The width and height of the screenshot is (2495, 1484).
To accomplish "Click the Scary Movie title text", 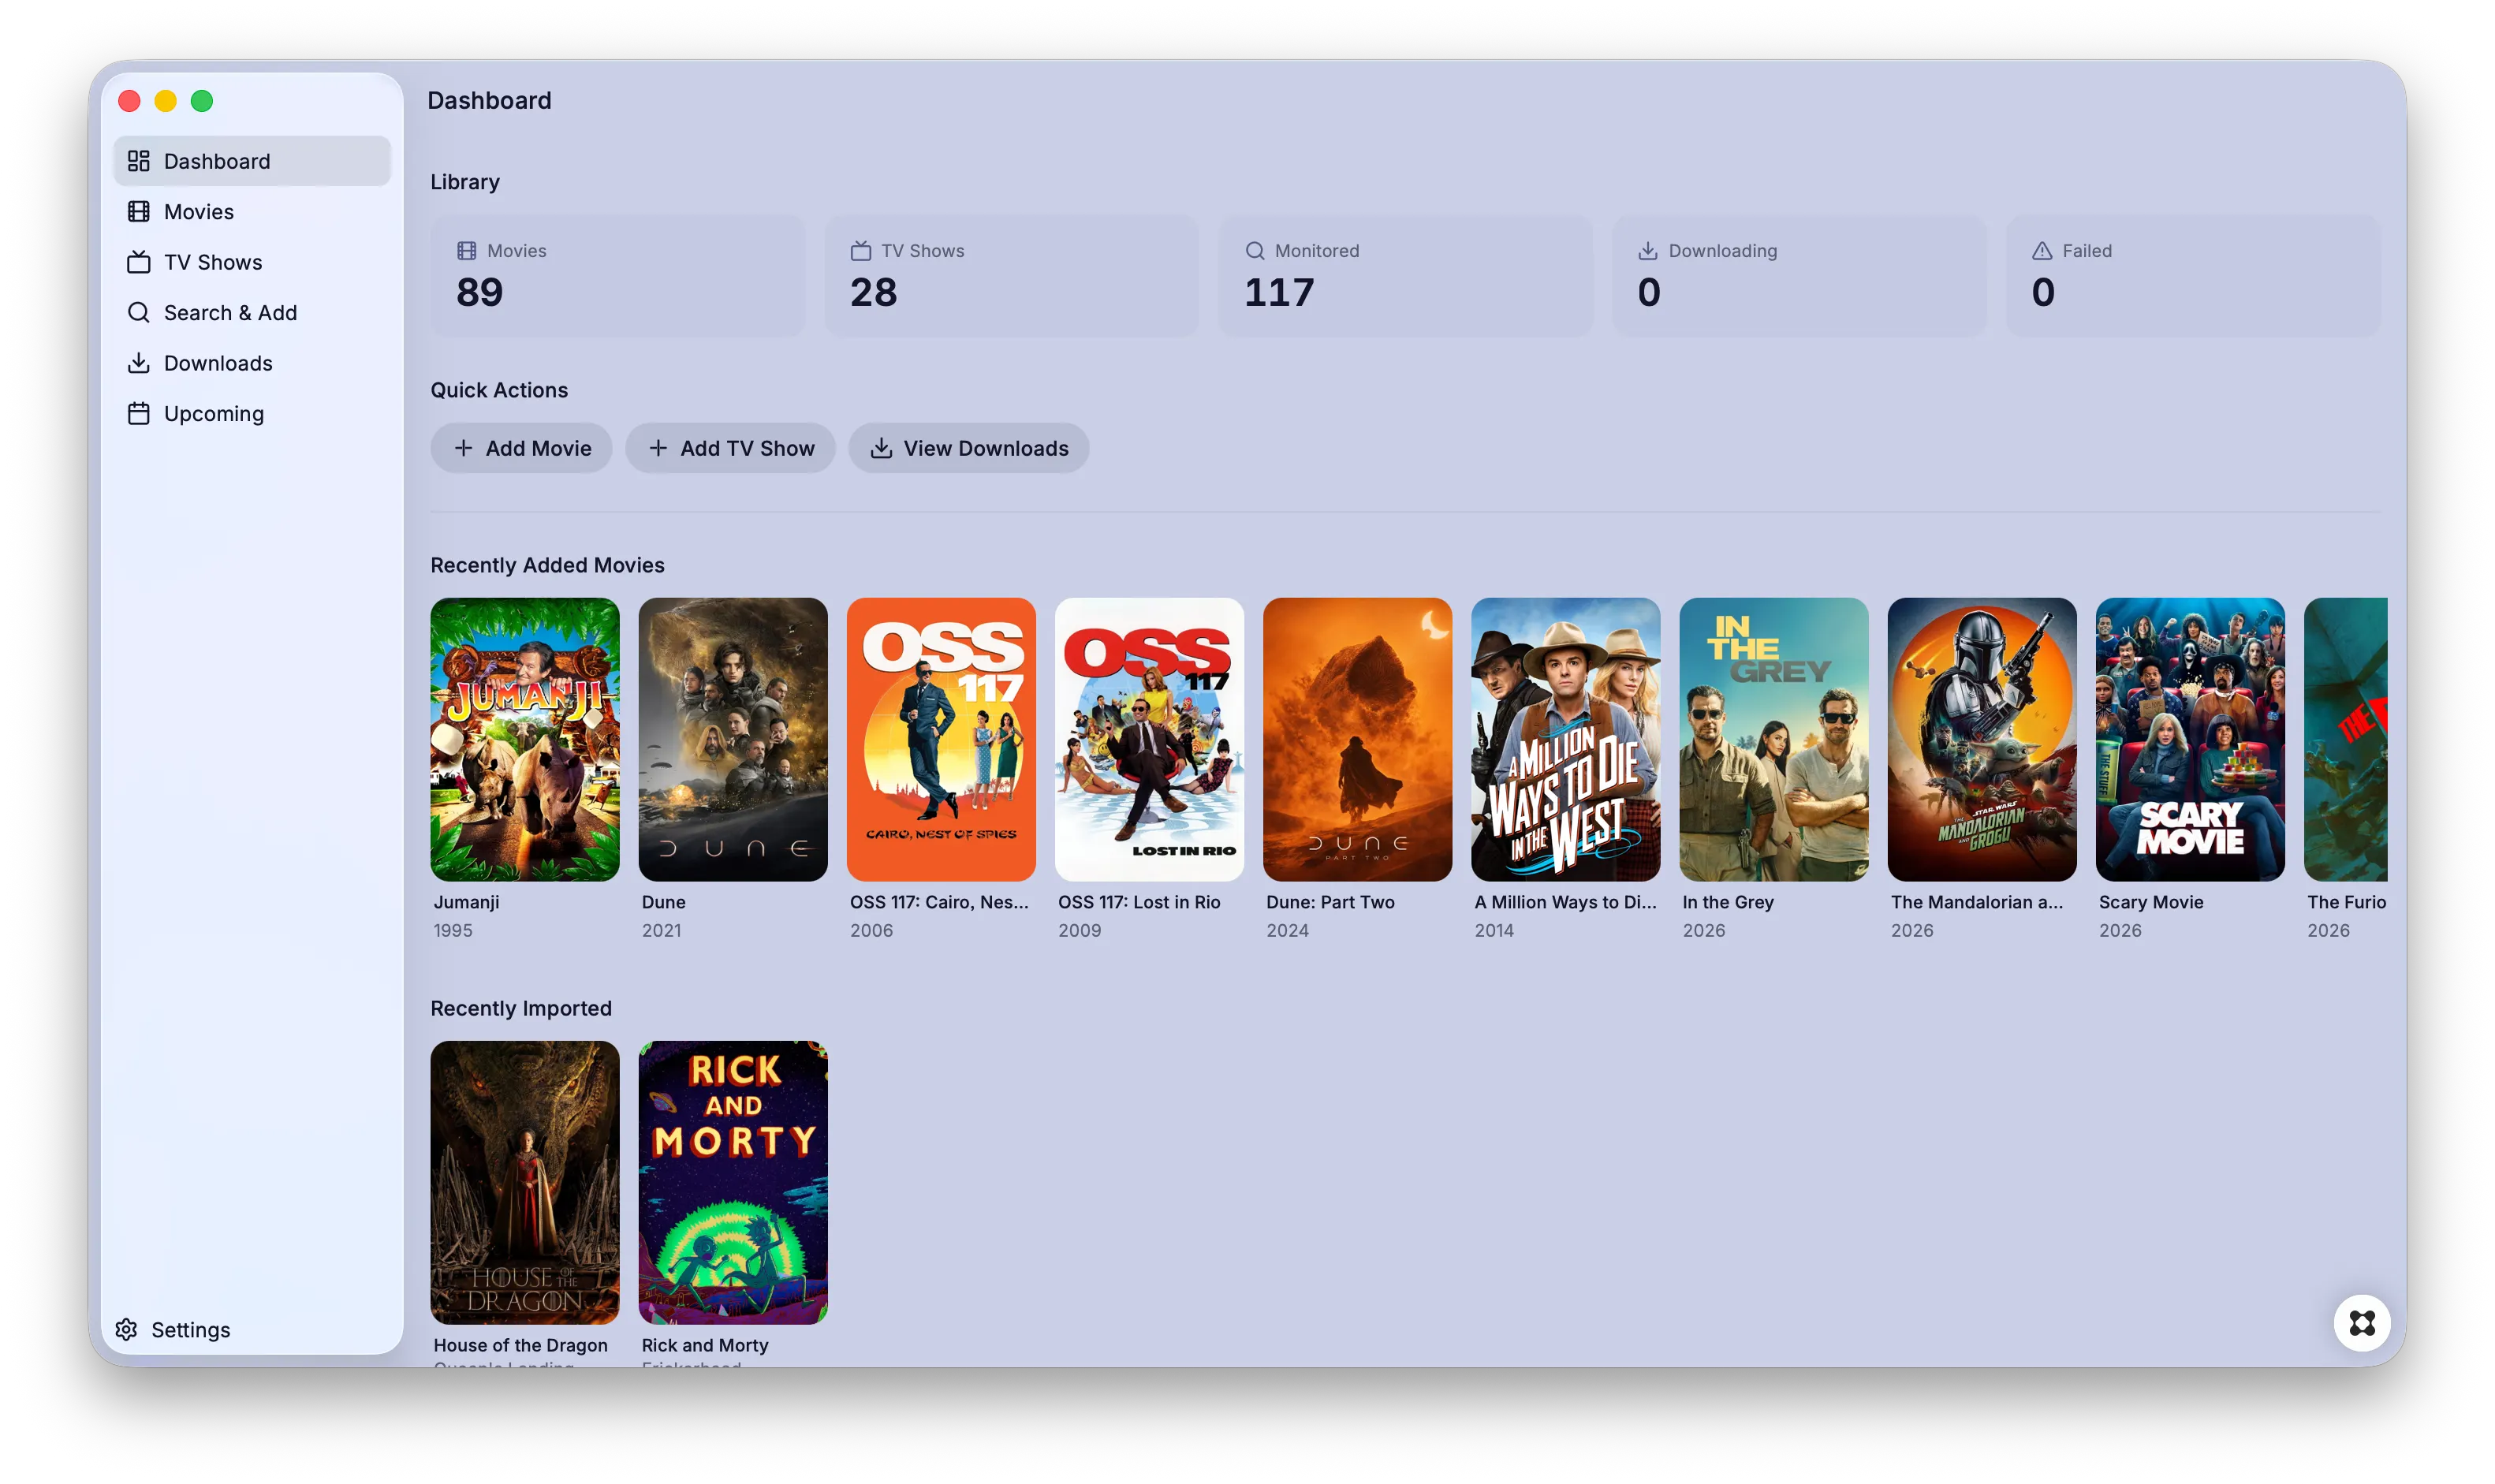I will (x=2151, y=902).
